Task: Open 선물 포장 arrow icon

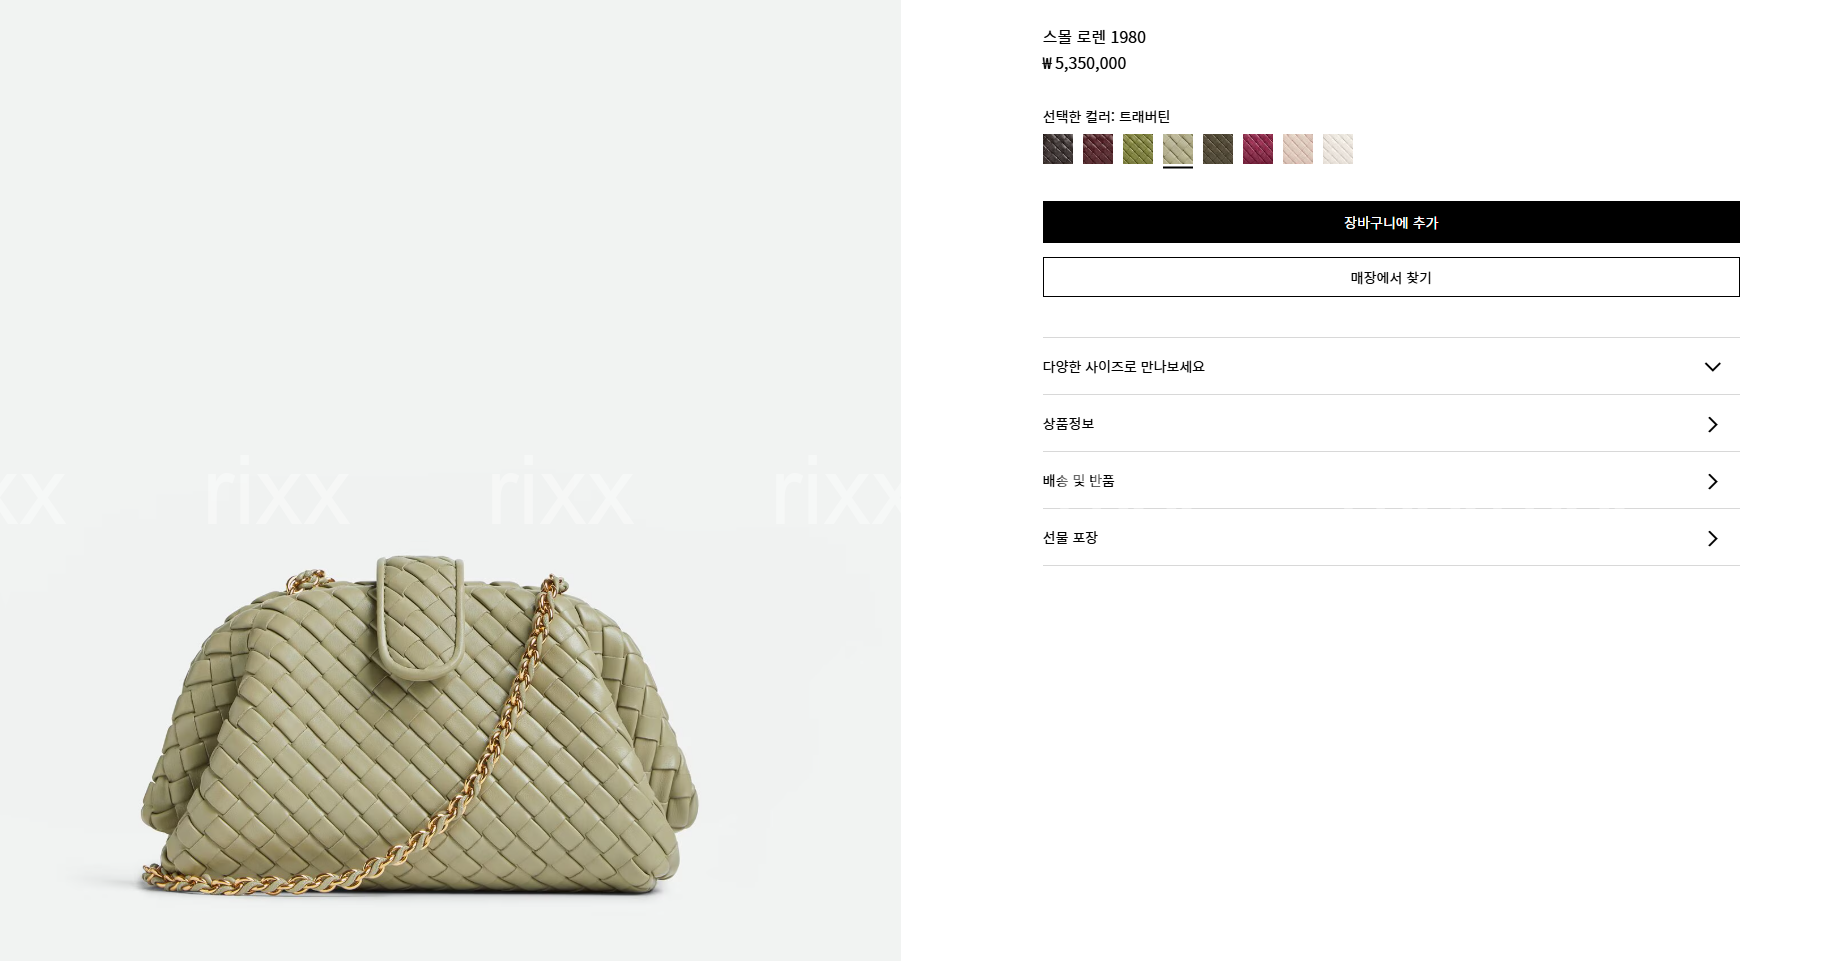Action: pyautogui.click(x=1713, y=538)
